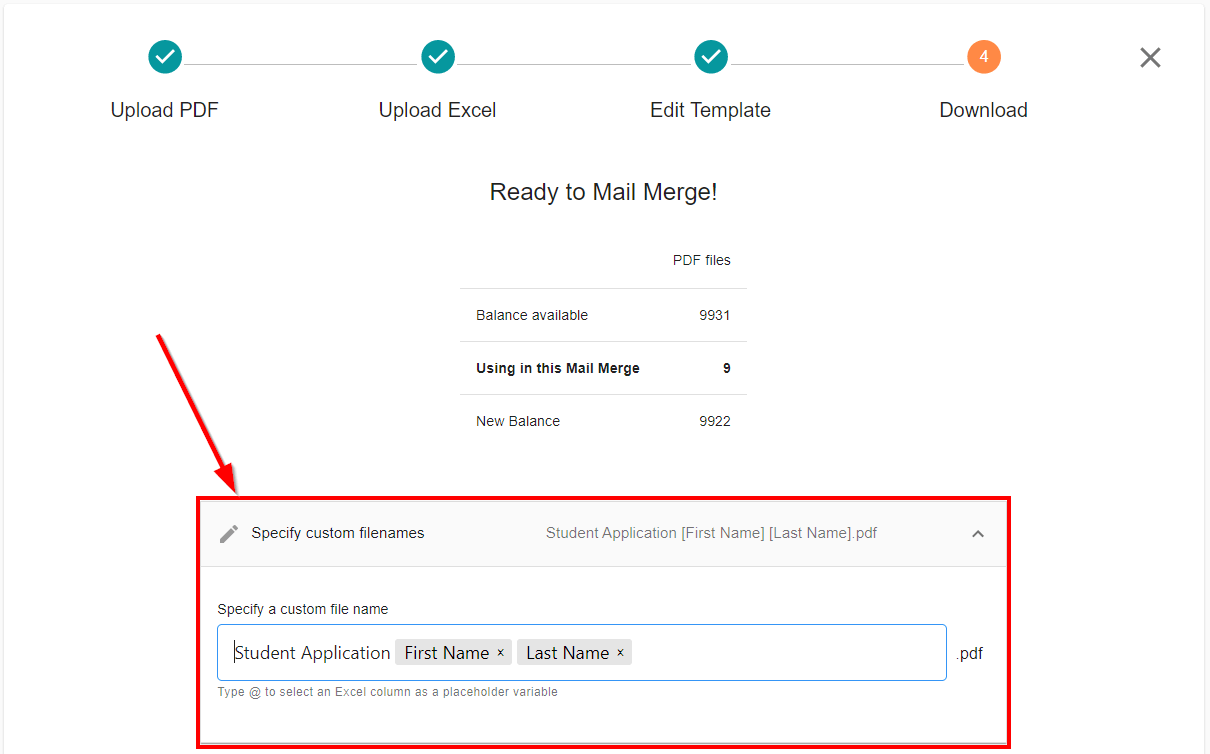The width and height of the screenshot is (1210, 754).
Task: Select the First Name placeholder chip
Action: coord(443,652)
